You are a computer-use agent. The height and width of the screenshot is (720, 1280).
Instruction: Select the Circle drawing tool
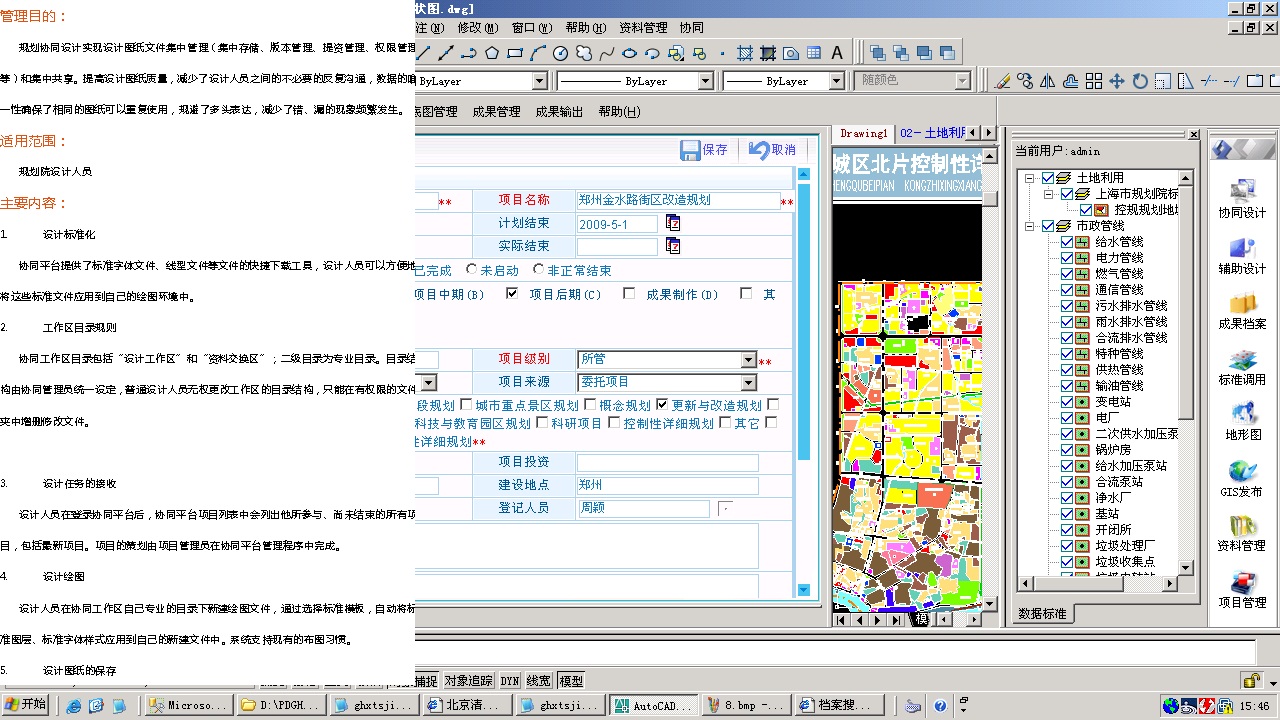[x=561, y=53]
